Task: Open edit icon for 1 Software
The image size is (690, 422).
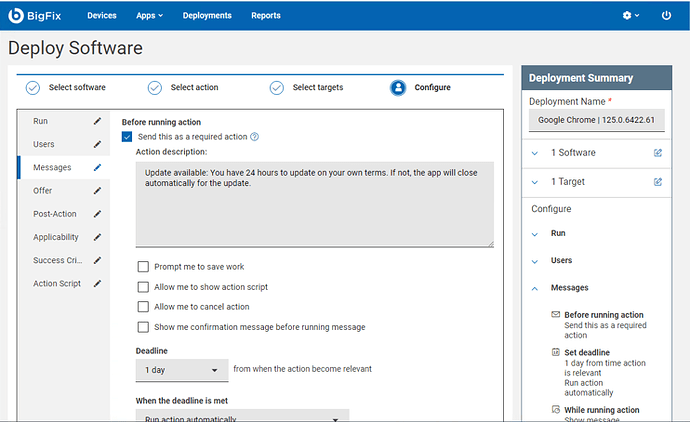Action: [657, 153]
